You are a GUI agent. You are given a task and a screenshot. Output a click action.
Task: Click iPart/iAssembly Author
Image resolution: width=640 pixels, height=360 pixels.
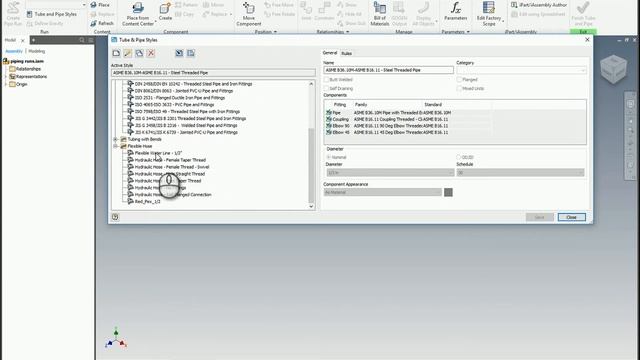[x=539, y=5]
